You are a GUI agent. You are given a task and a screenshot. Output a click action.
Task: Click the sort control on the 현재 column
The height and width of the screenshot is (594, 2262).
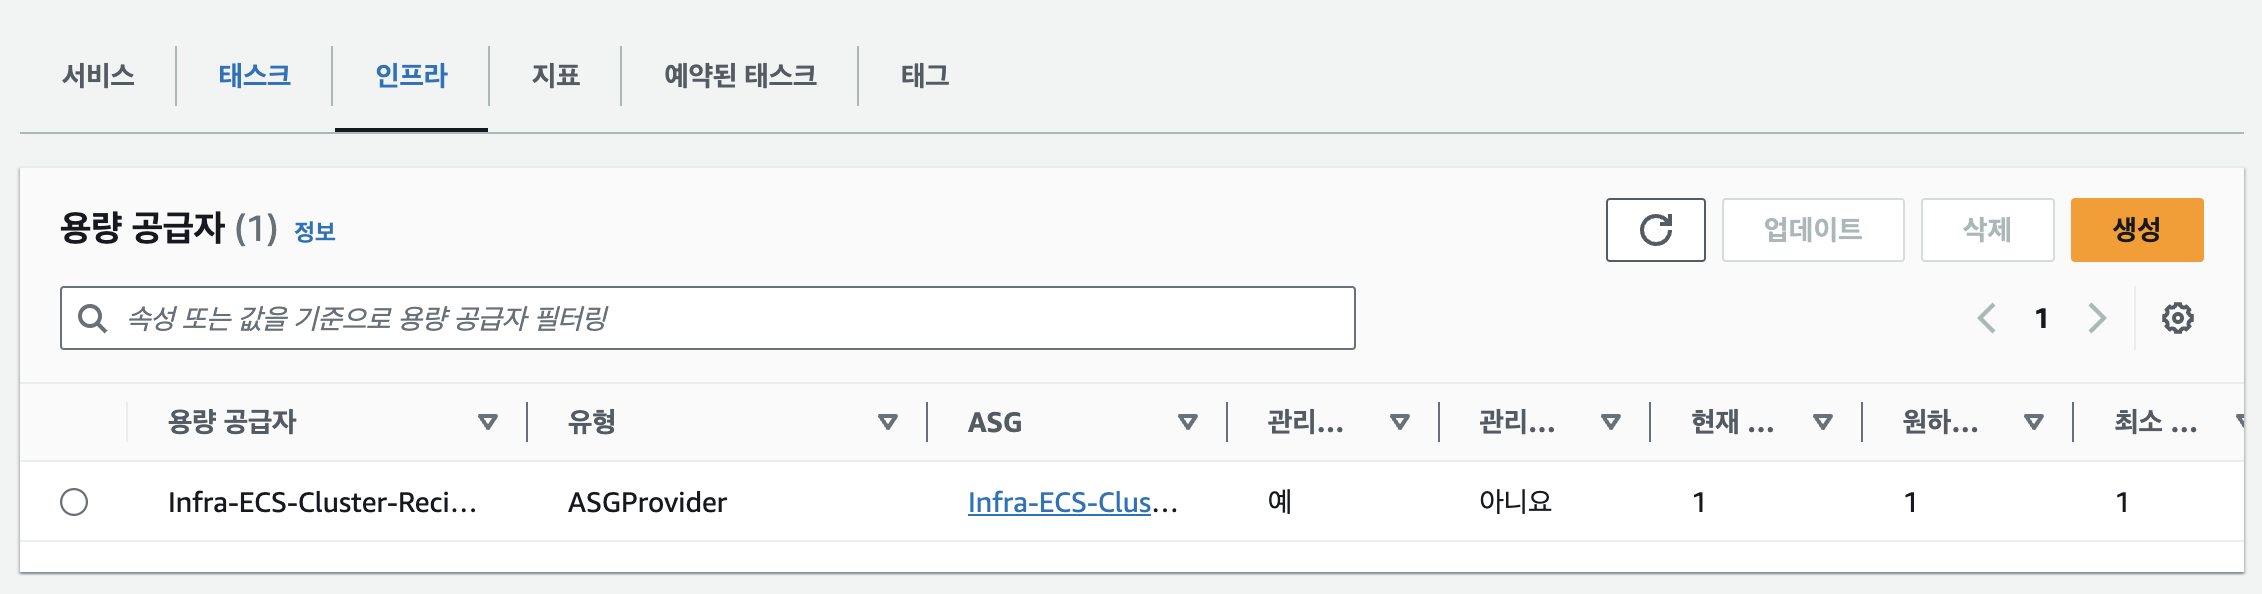pos(1822,422)
